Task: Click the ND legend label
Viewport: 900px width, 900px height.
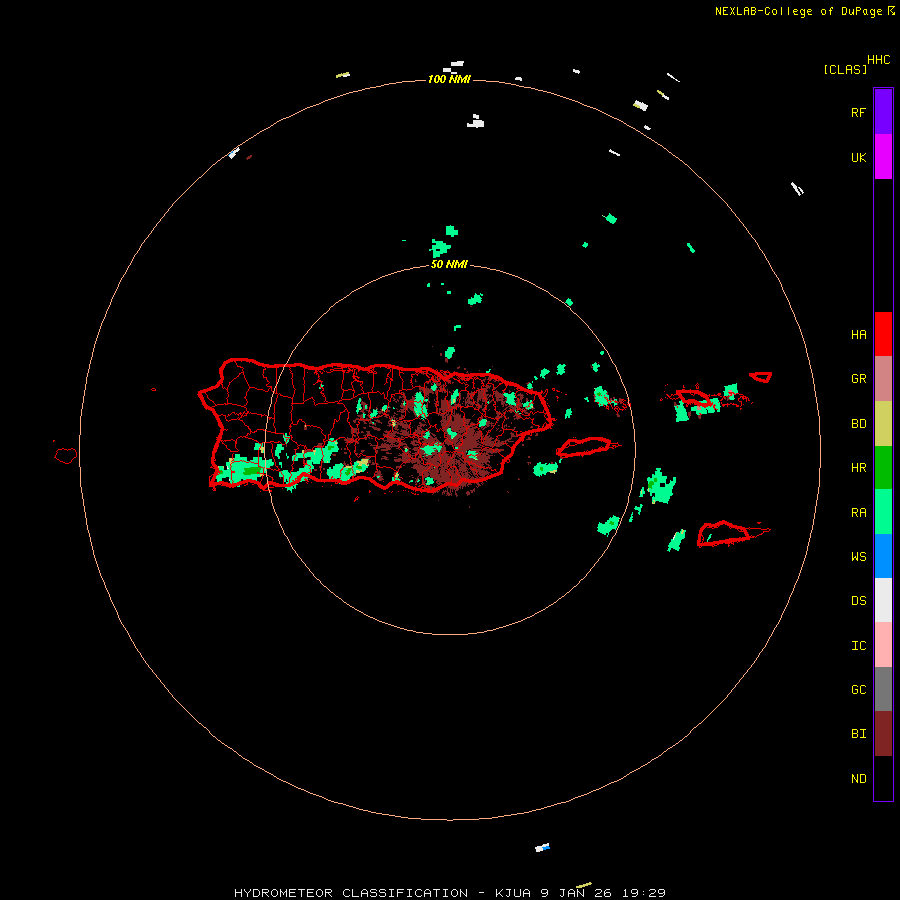Action: pyautogui.click(x=858, y=778)
